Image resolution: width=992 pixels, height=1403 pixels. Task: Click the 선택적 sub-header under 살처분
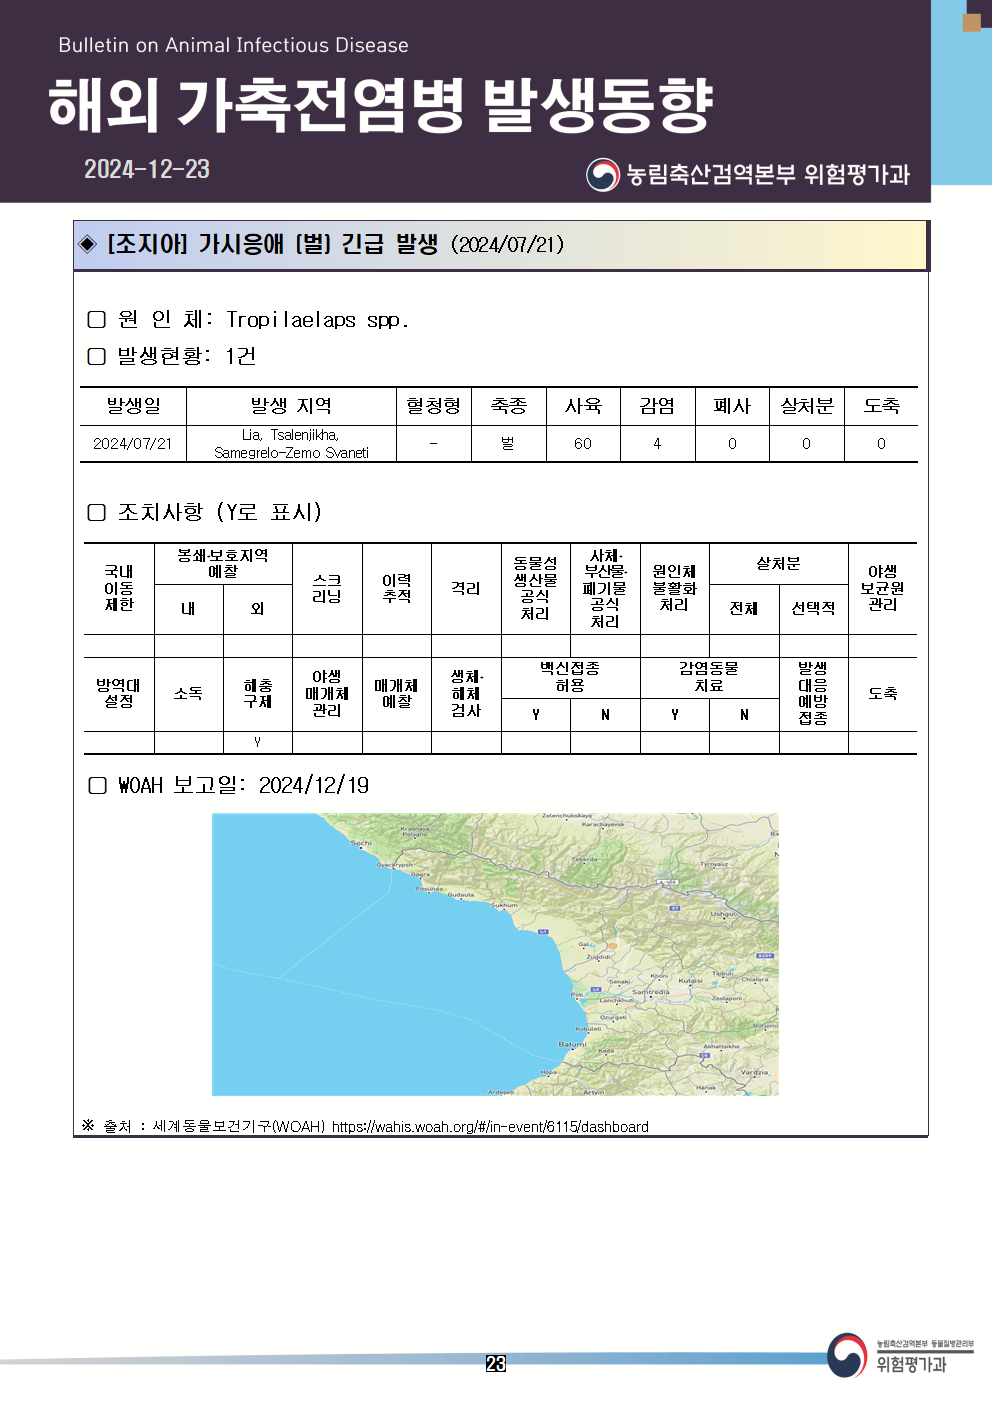tap(813, 608)
